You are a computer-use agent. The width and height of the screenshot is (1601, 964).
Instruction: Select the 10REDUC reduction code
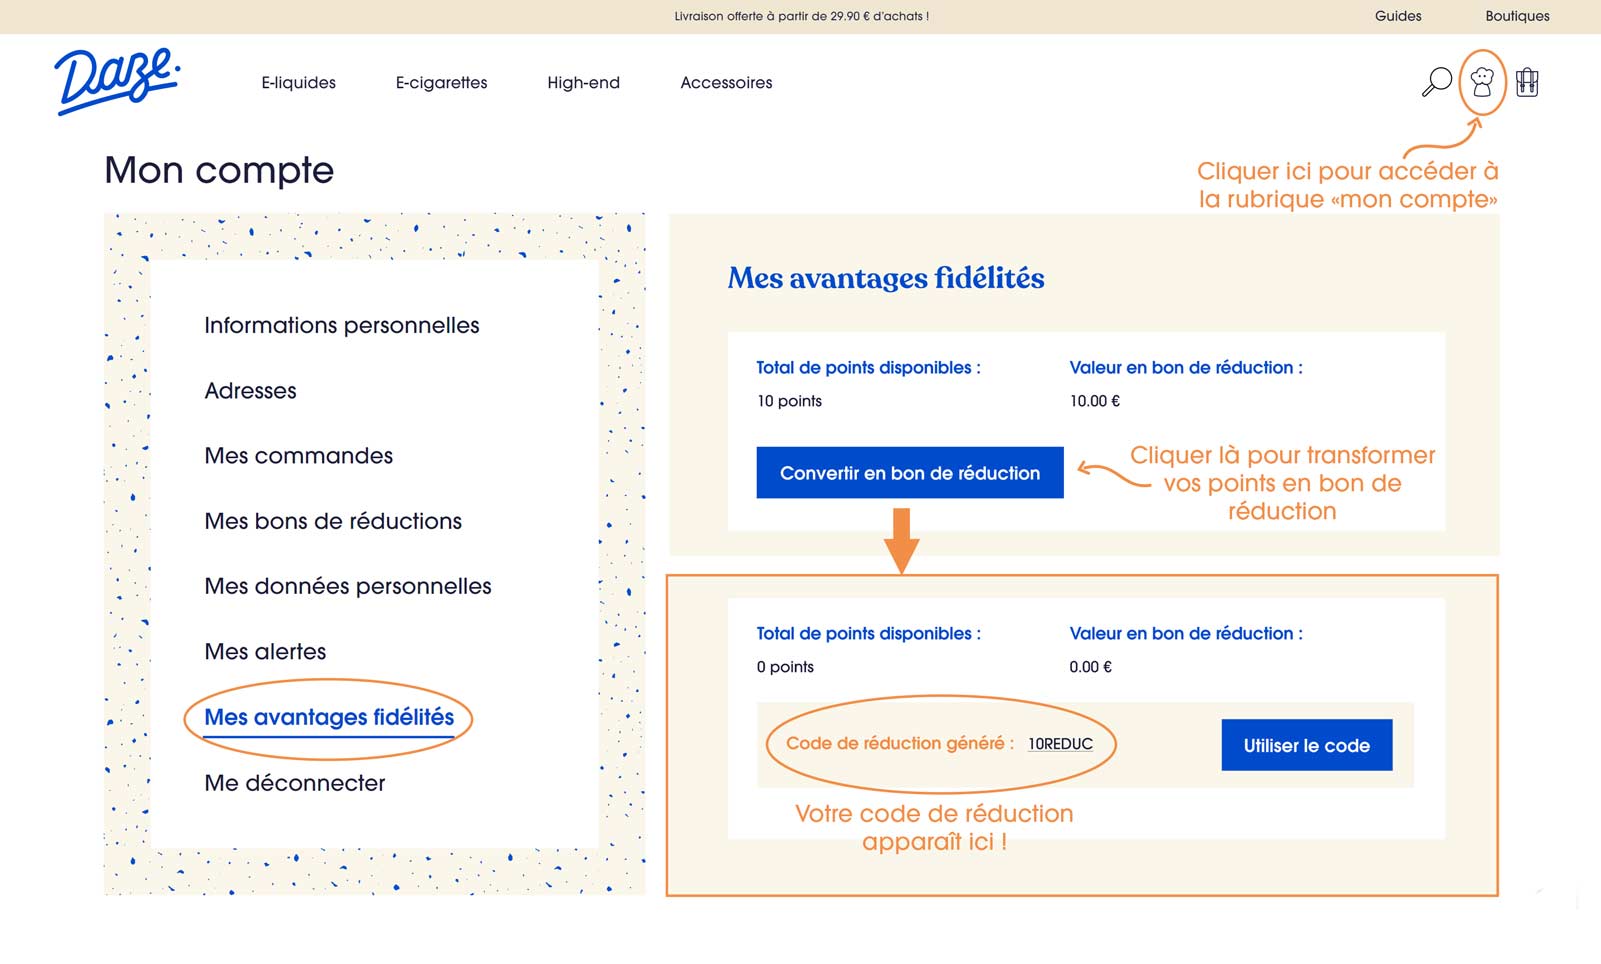pyautogui.click(x=1060, y=744)
